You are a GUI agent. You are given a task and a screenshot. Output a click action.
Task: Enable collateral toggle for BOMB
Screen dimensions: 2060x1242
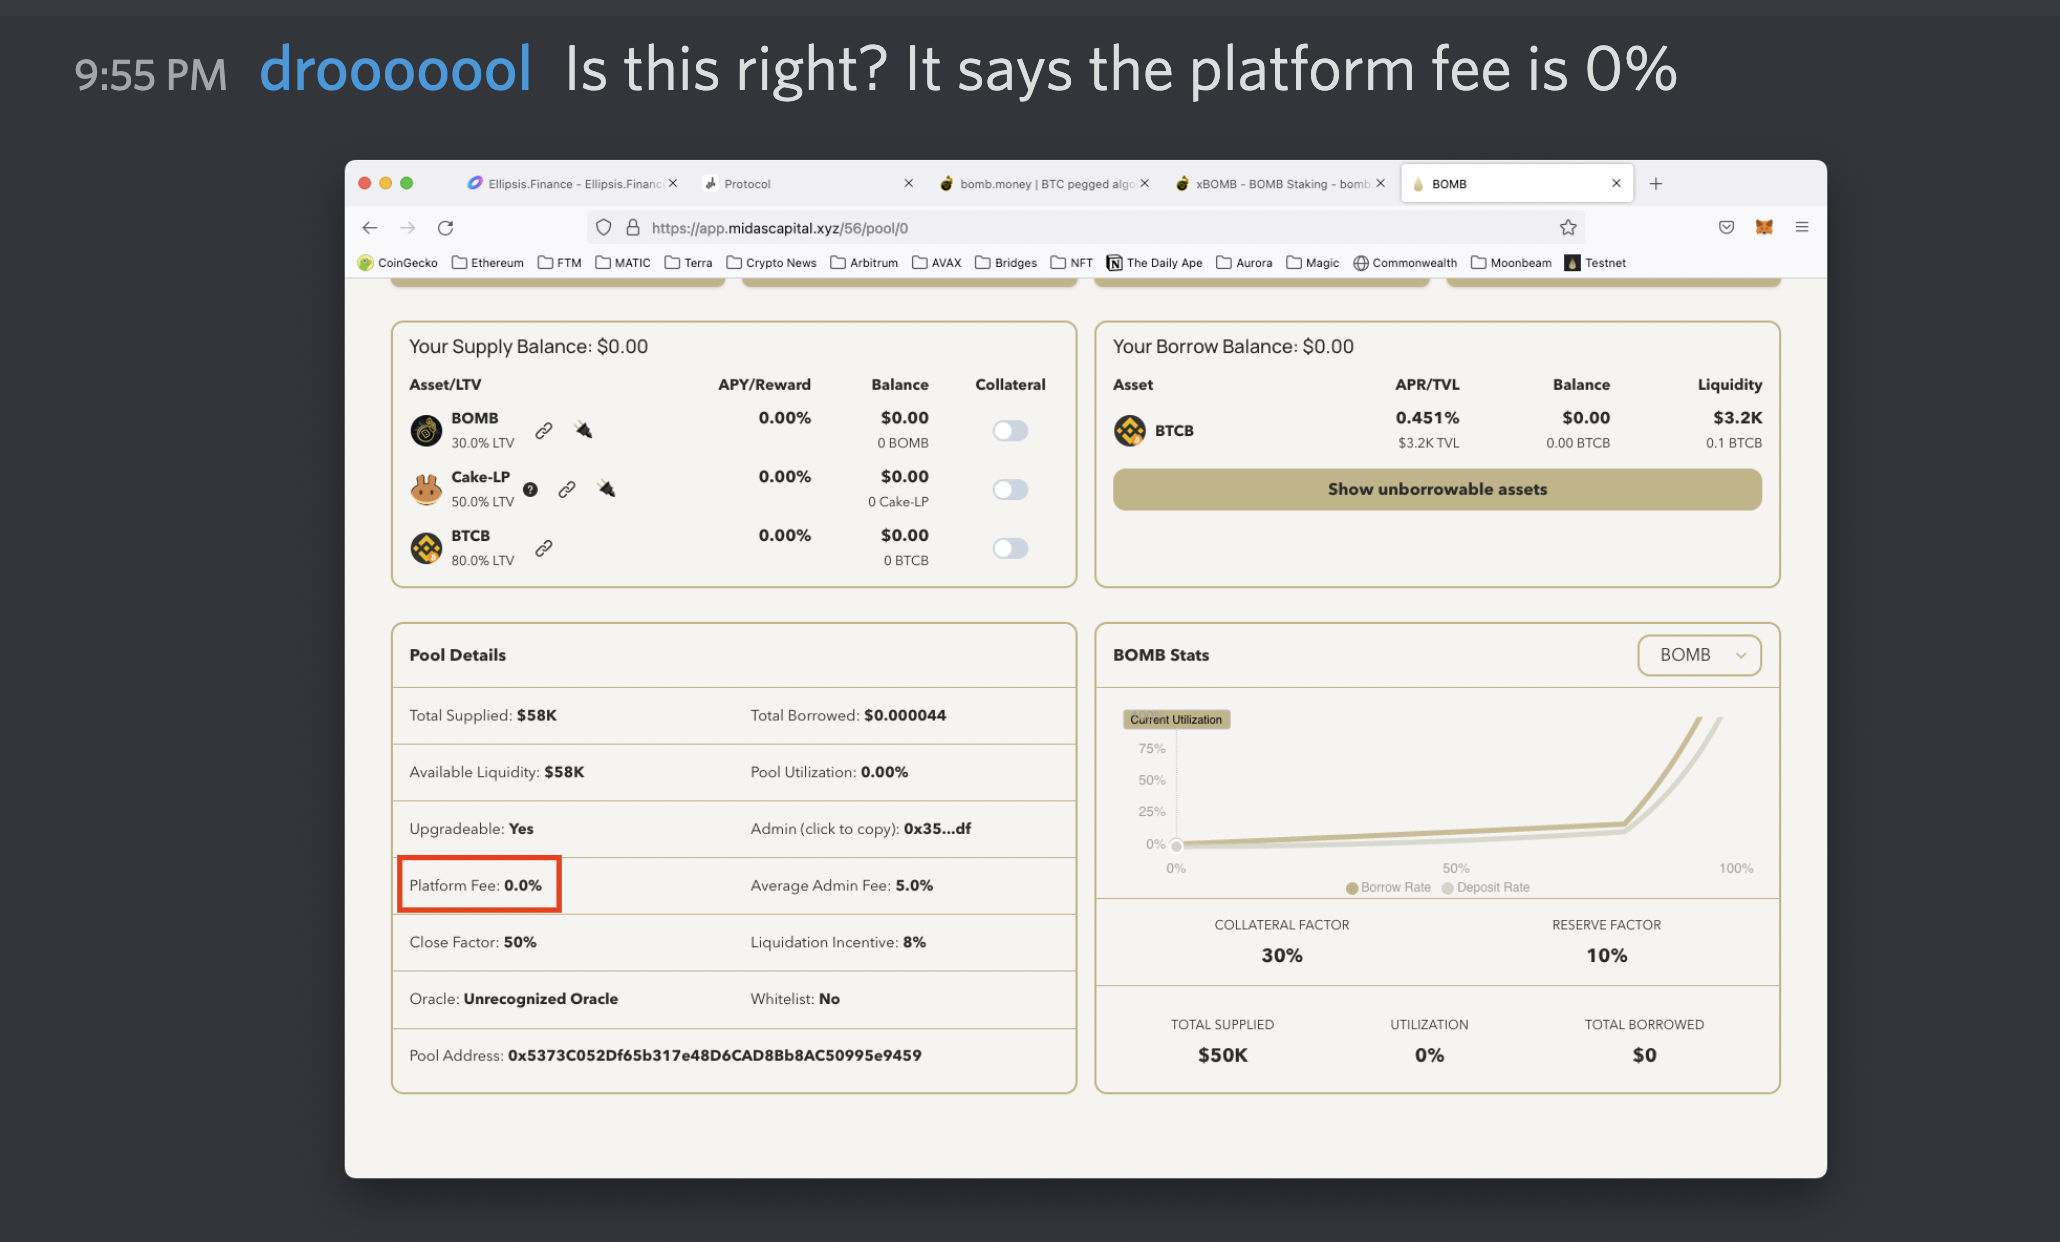click(x=1010, y=430)
